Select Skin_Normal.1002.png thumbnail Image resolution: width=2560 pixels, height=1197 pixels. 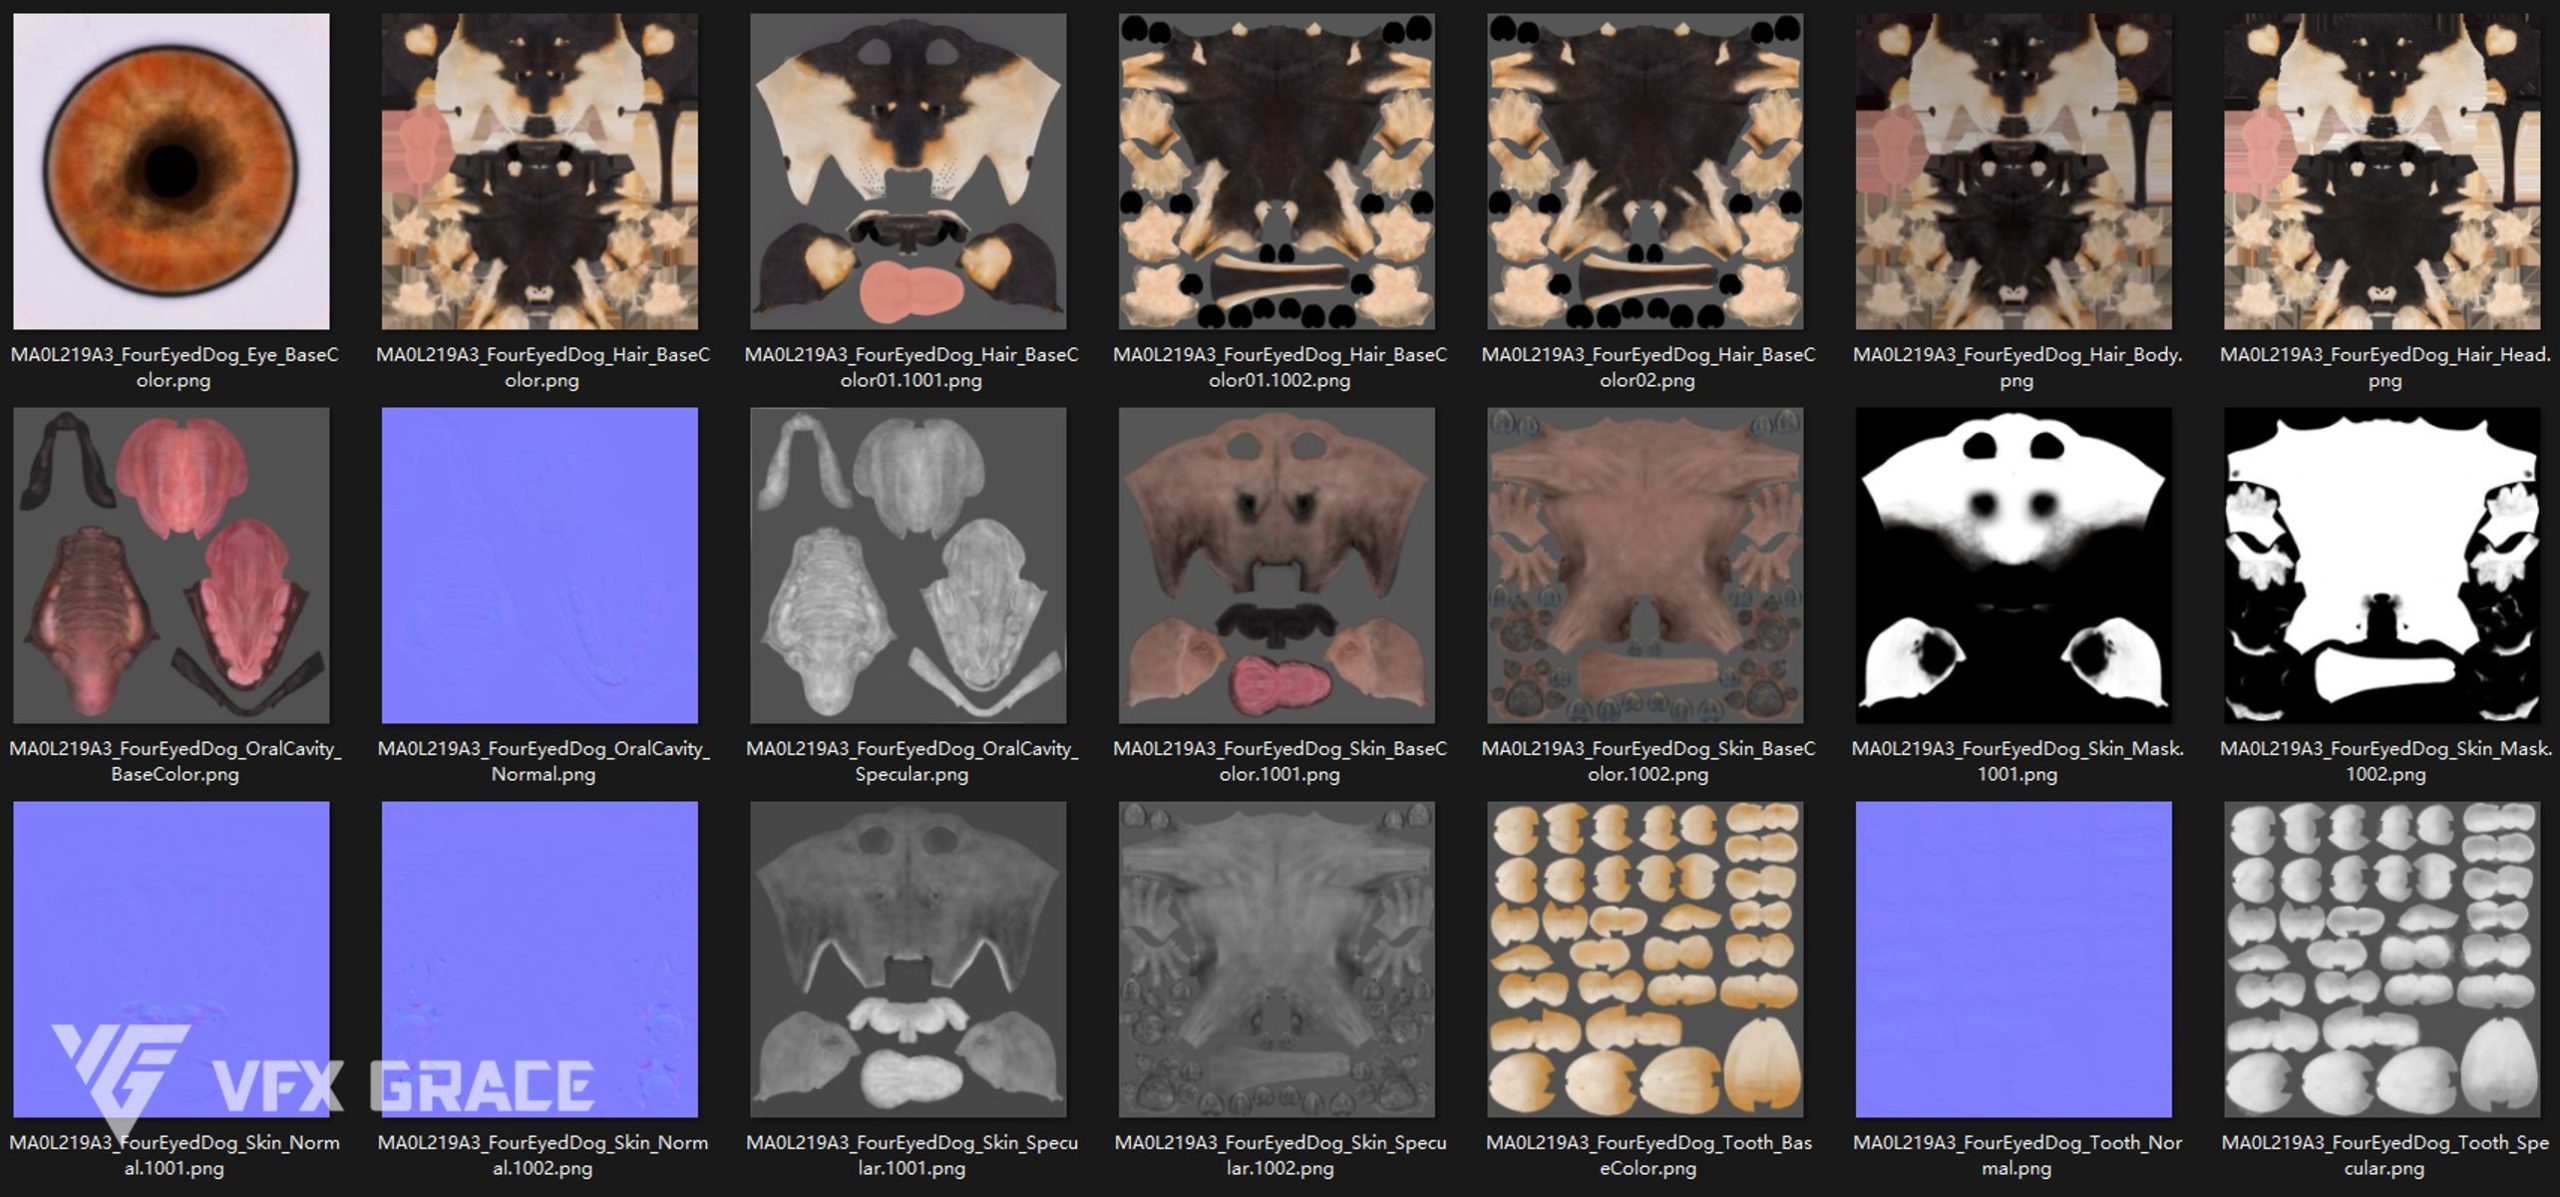[x=540, y=959]
